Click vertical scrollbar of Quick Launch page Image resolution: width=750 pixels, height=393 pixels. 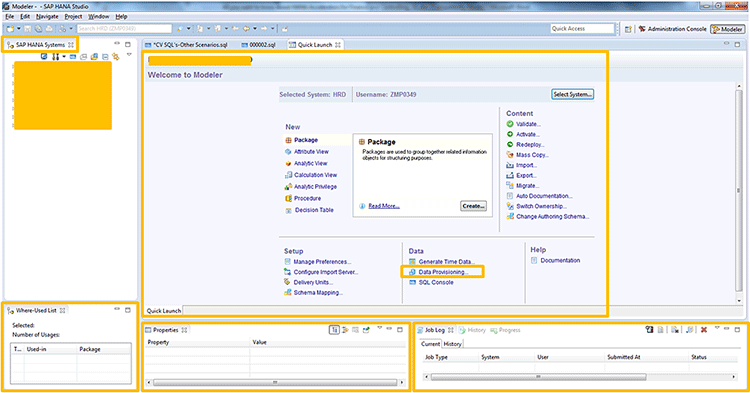739,191
